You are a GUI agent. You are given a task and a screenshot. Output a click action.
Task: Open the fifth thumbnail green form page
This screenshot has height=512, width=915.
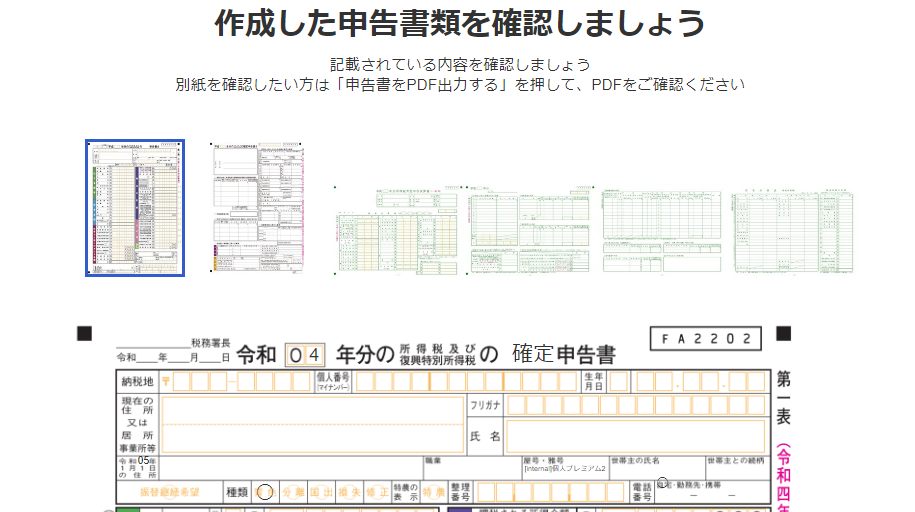662,231
